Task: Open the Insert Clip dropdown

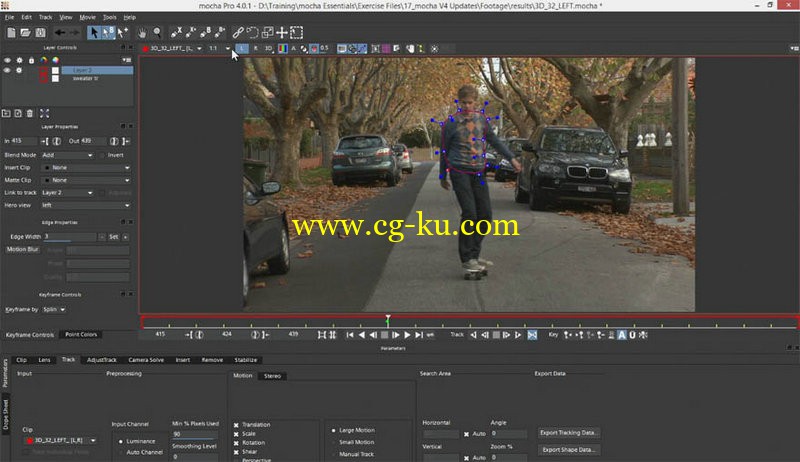Action: pyautogui.click(x=86, y=168)
